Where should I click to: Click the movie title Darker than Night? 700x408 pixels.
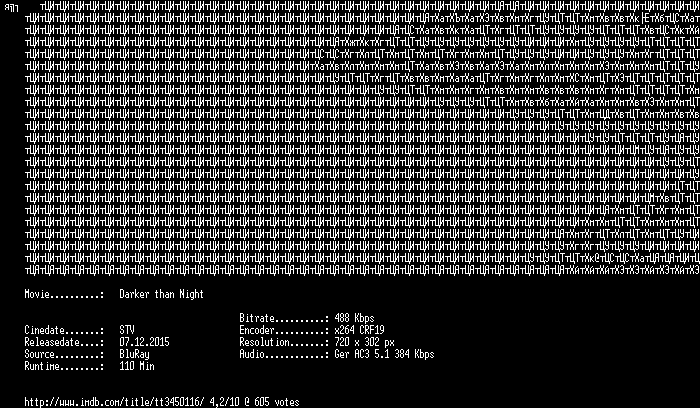162,294
